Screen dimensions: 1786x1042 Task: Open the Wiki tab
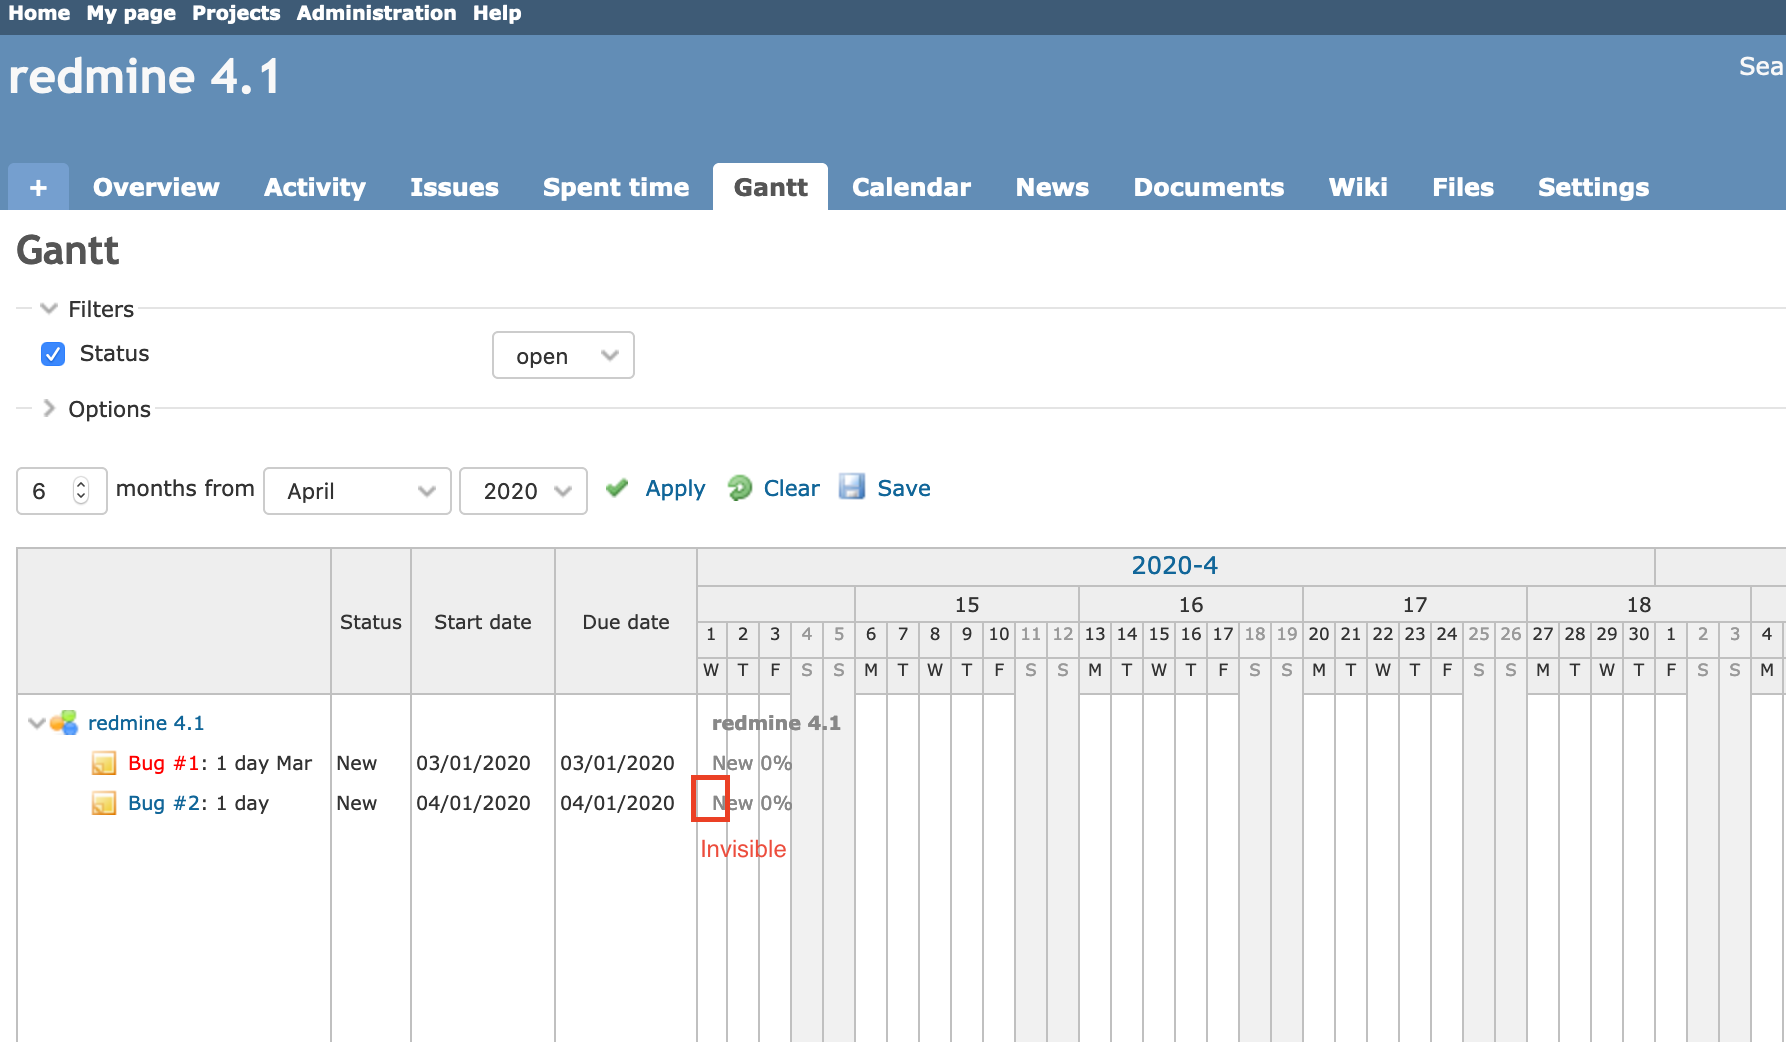[1358, 187]
